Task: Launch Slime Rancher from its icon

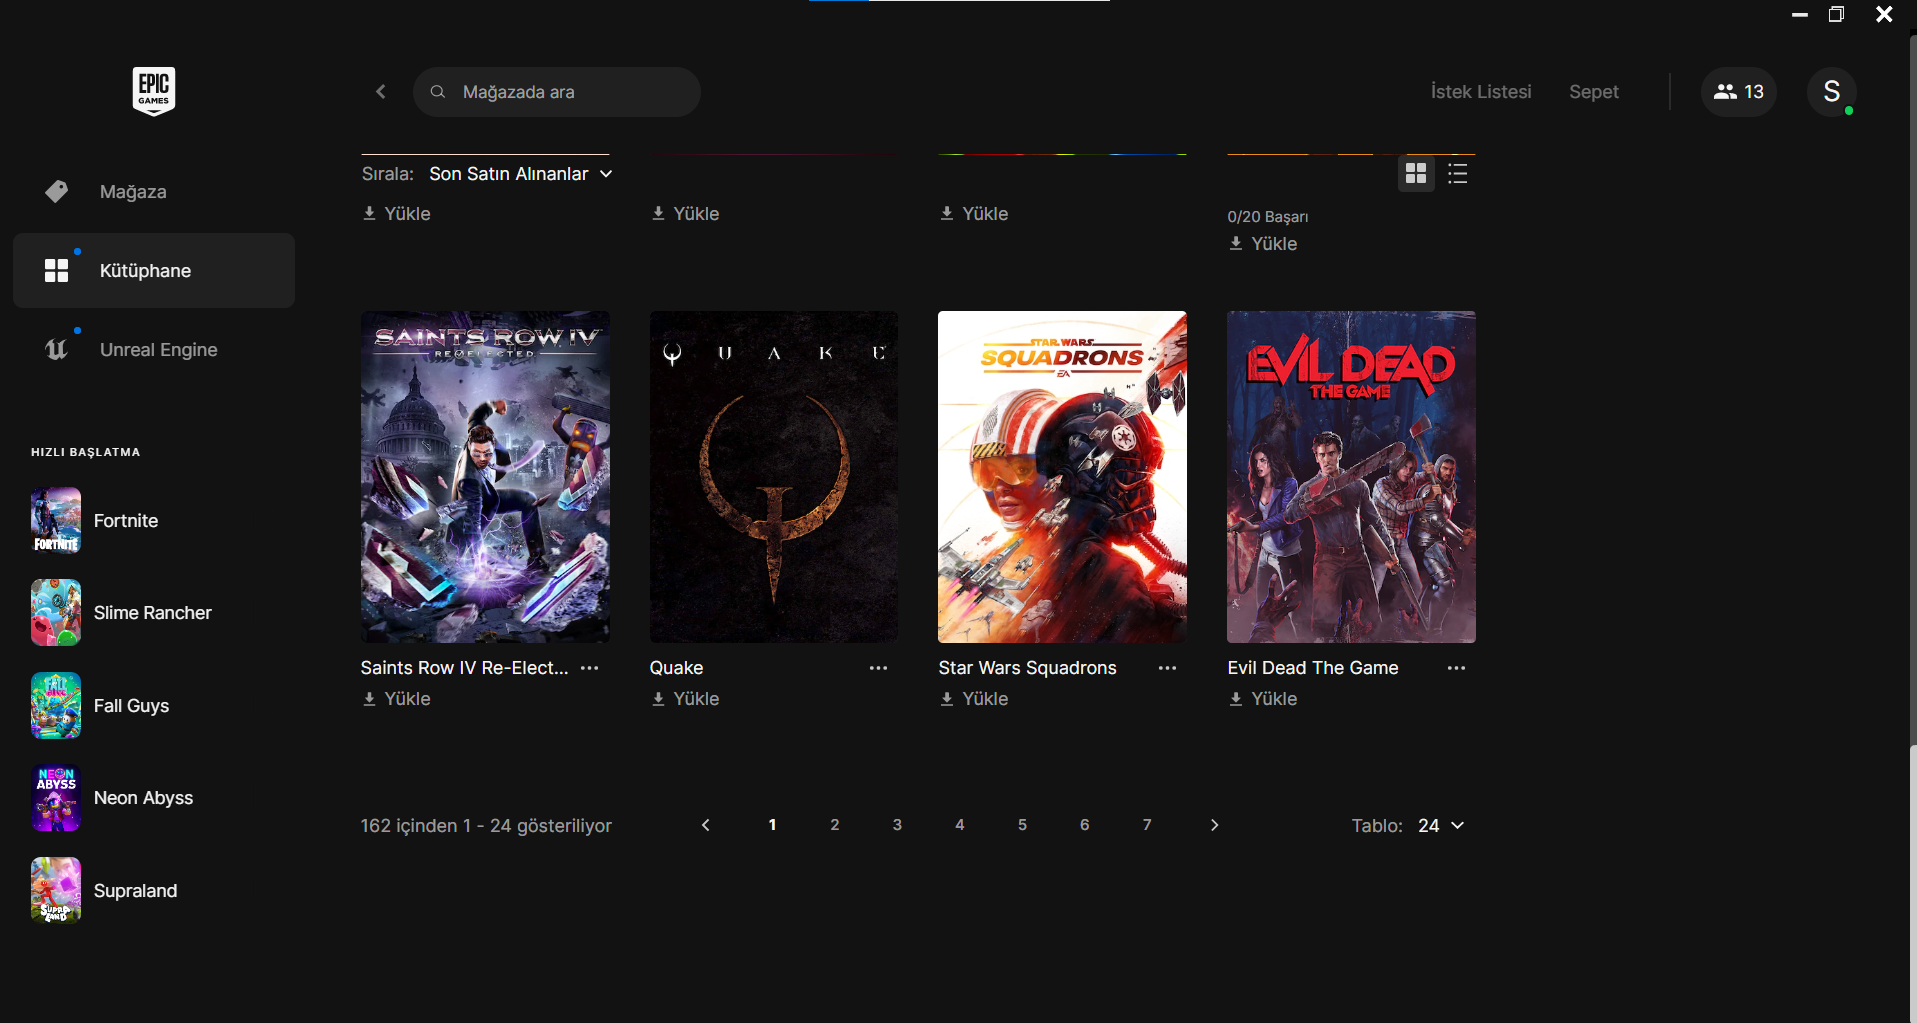Action: coord(56,613)
